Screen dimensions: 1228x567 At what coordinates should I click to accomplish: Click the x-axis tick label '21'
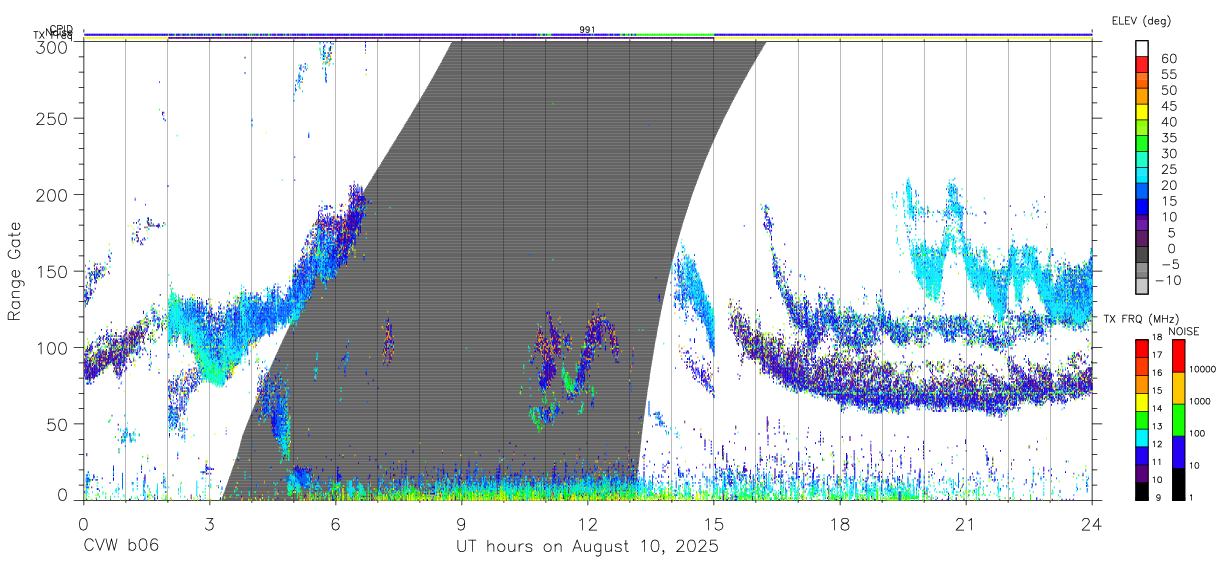(x=965, y=524)
